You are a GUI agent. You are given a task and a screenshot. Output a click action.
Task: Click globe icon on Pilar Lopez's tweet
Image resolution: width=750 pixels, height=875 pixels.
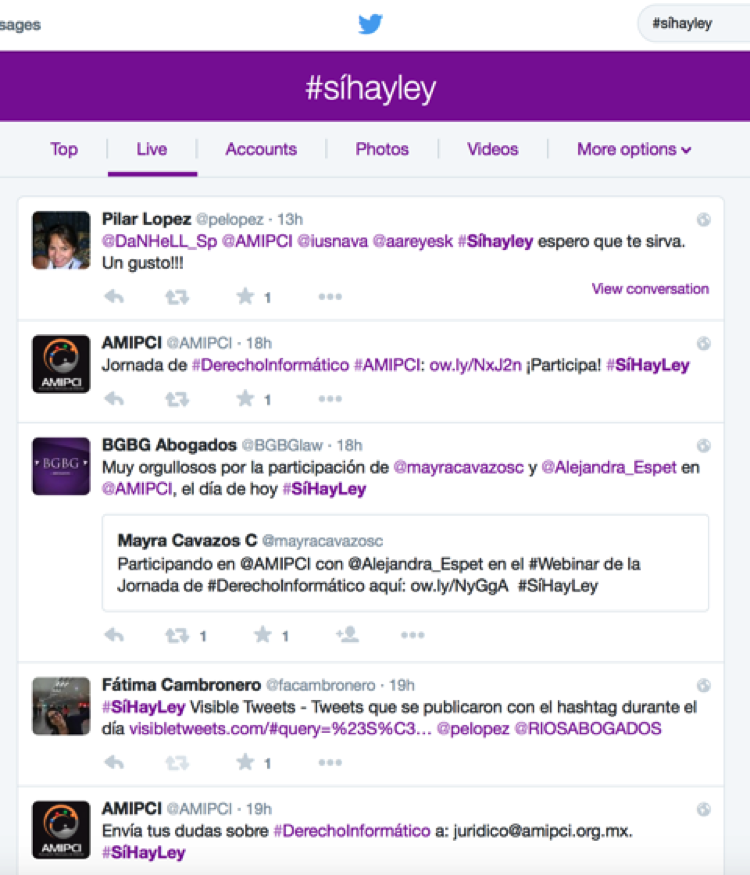coord(704,220)
